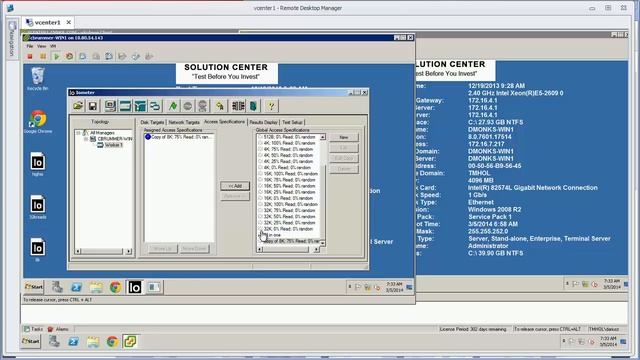This screenshot has height=360, width=640.
Task: Click the Reset VM icon in console toolbar
Action: (x=69, y=56)
